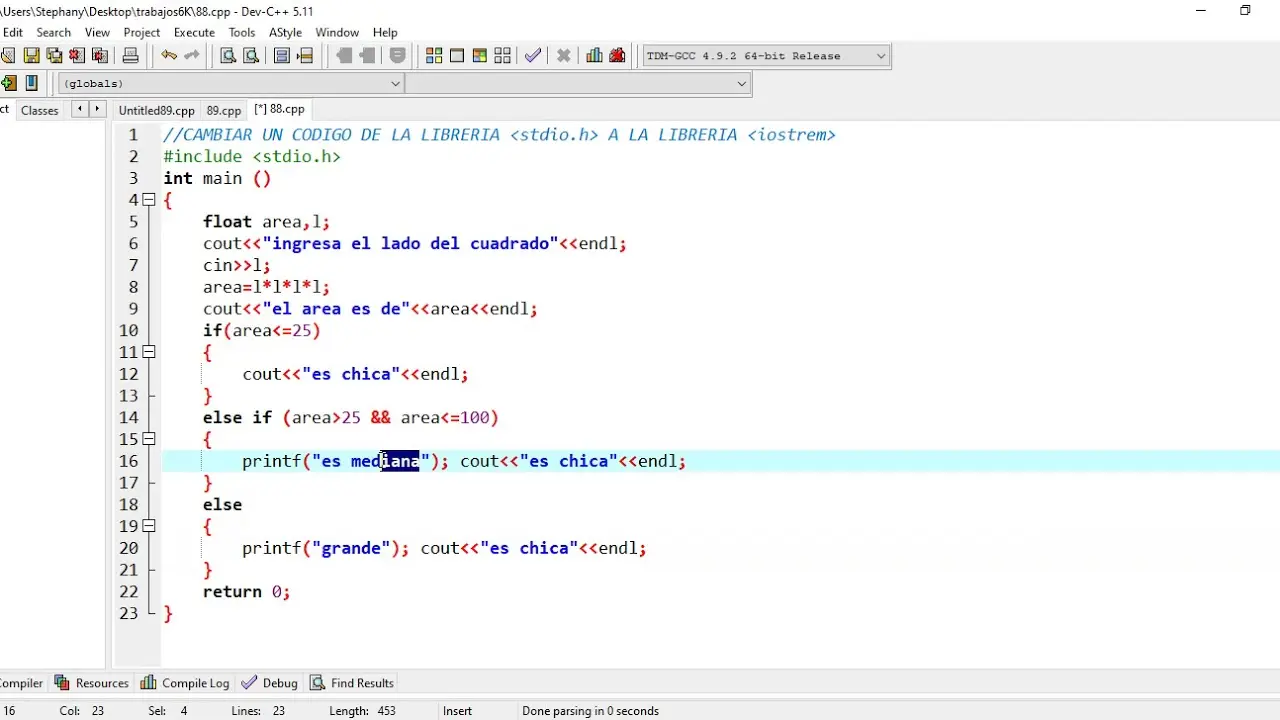The image size is (1280, 720).
Task: Open the Execute menu
Action: [194, 32]
